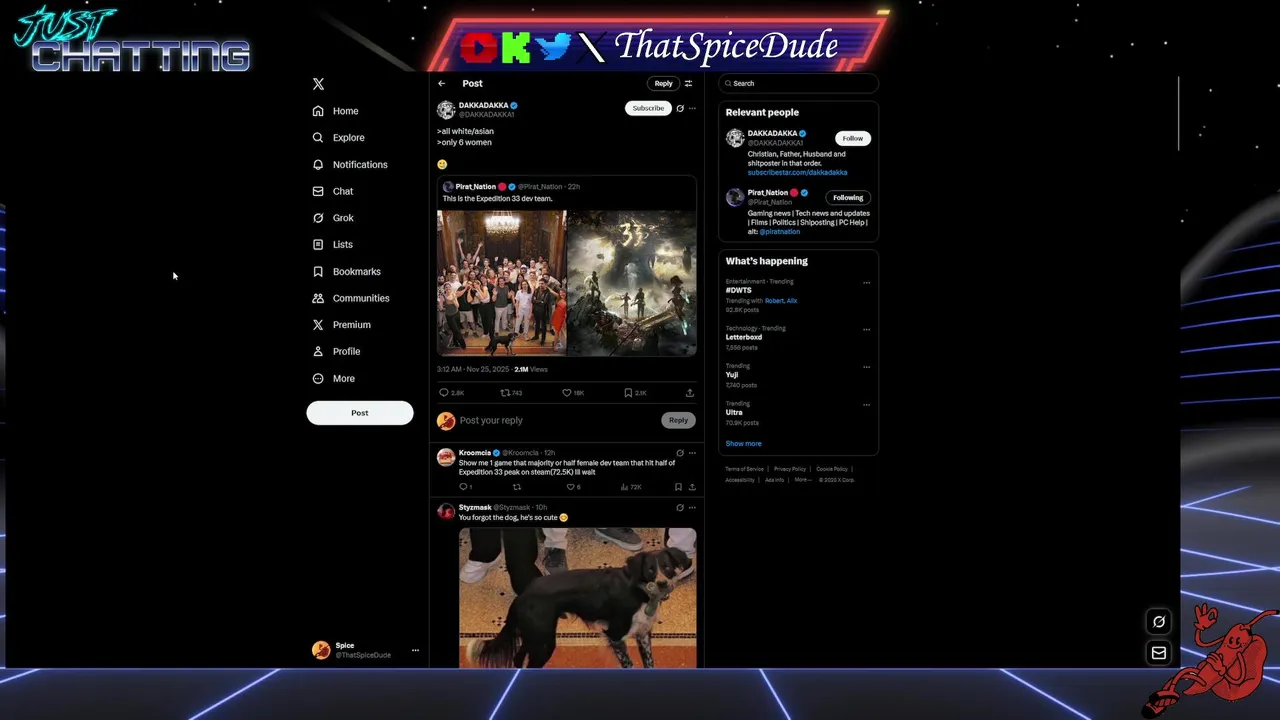Click the Premium X icon in sidebar
1280x720 pixels.
[x=318, y=325]
